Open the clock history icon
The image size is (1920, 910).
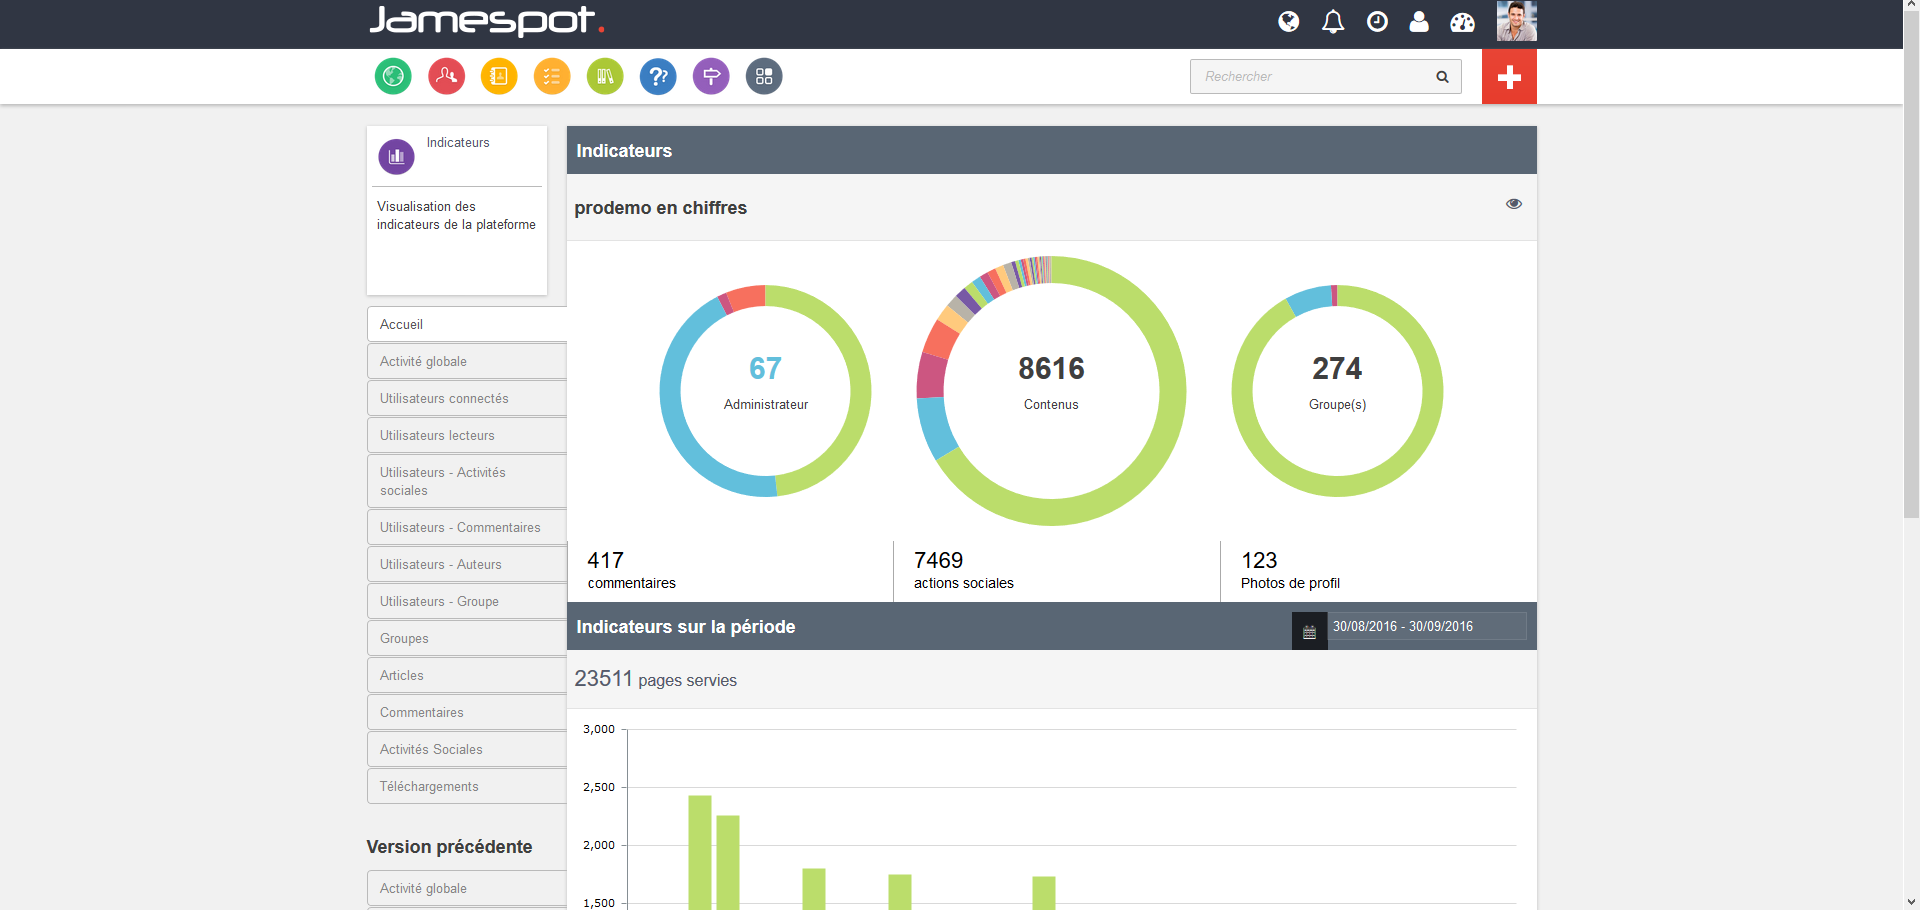point(1377,21)
